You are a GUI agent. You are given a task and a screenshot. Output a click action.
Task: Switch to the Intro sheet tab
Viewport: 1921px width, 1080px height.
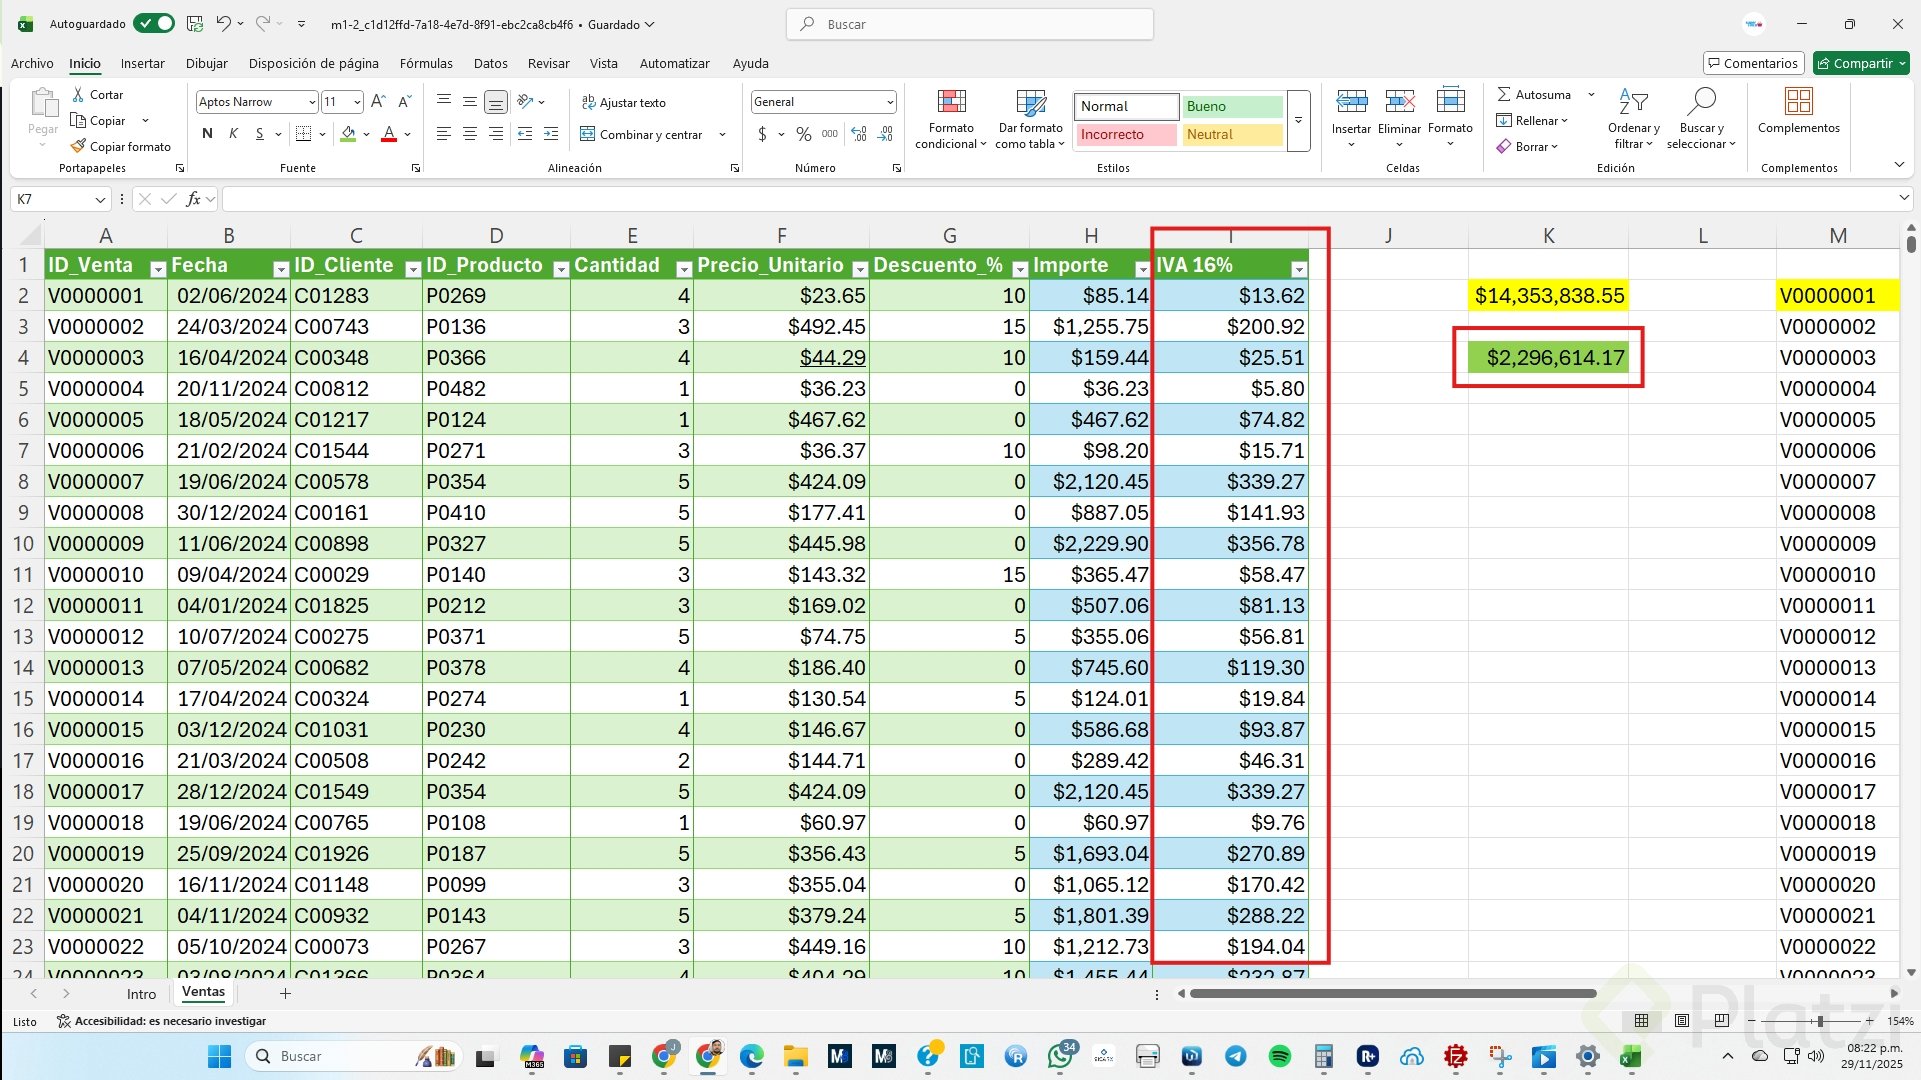coord(141,994)
